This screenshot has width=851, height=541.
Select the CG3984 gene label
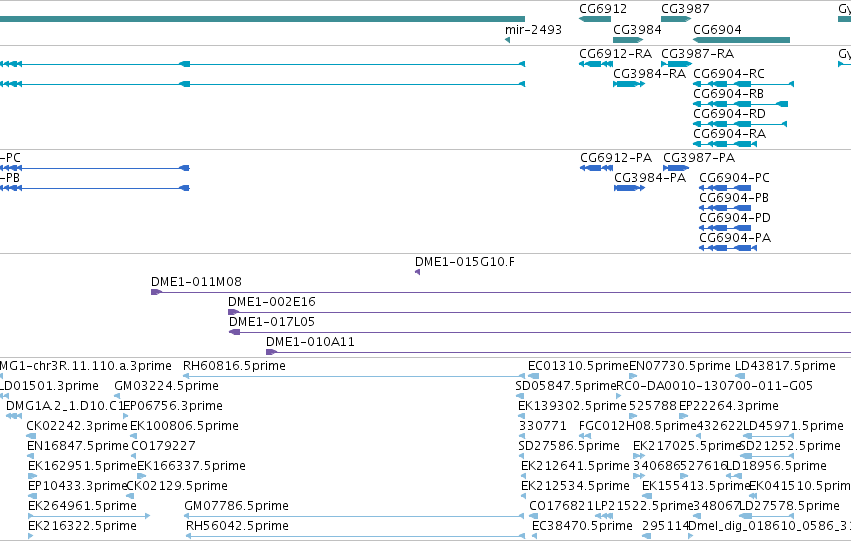[x=637, y=30]
